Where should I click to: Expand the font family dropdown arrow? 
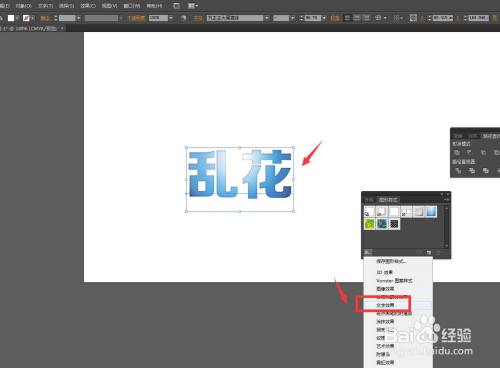point(267,18)
